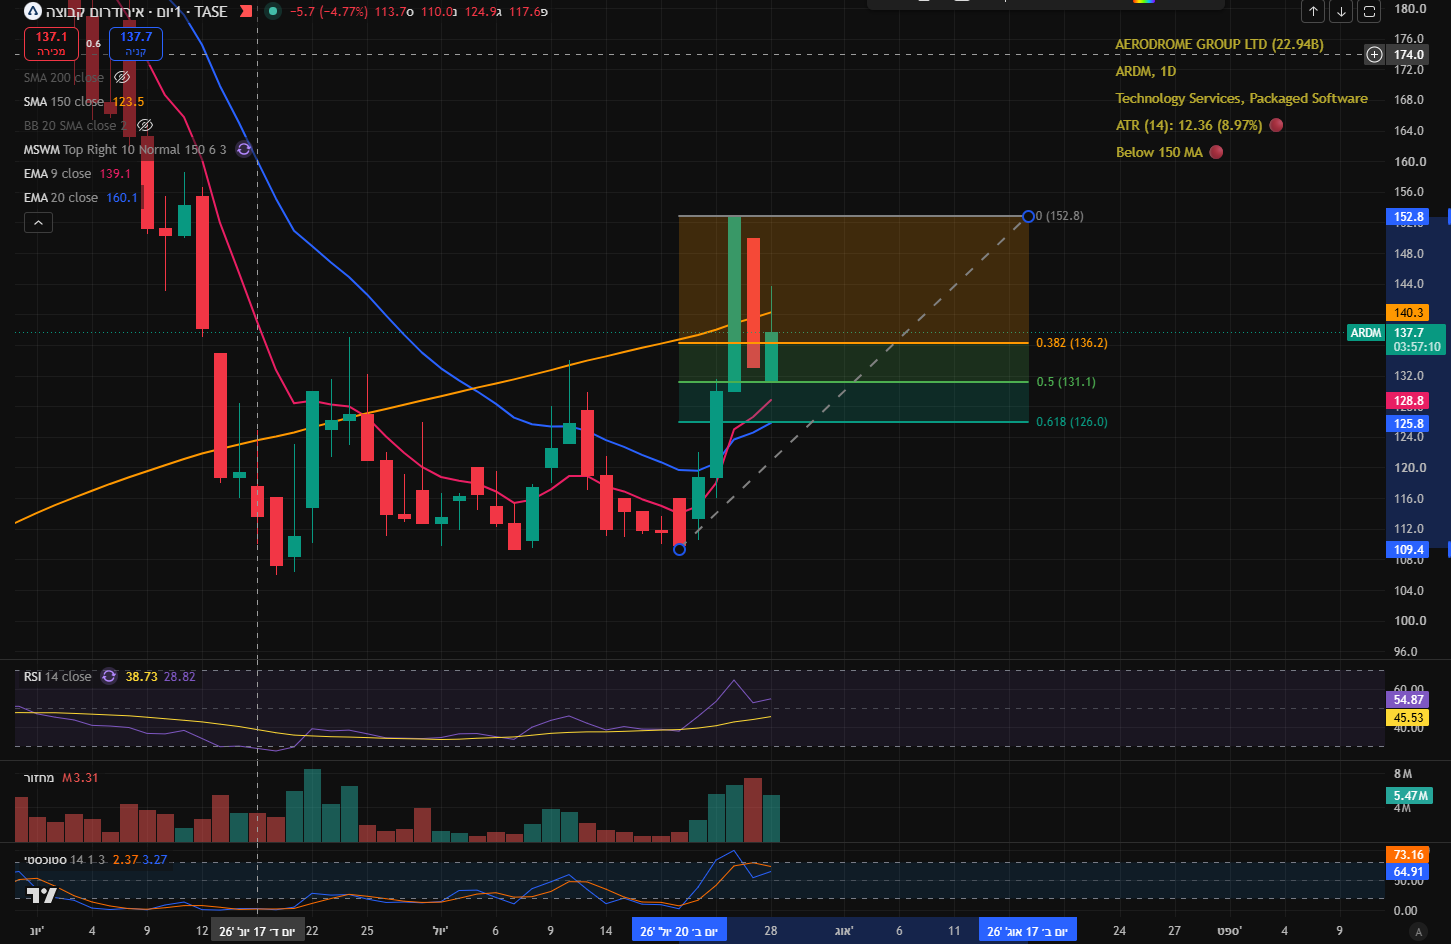Viewport: 1451px width, 944px height.
Task: Click the Fibonacci 0.618 (126.0) level label
Action: click(1072, 422)
